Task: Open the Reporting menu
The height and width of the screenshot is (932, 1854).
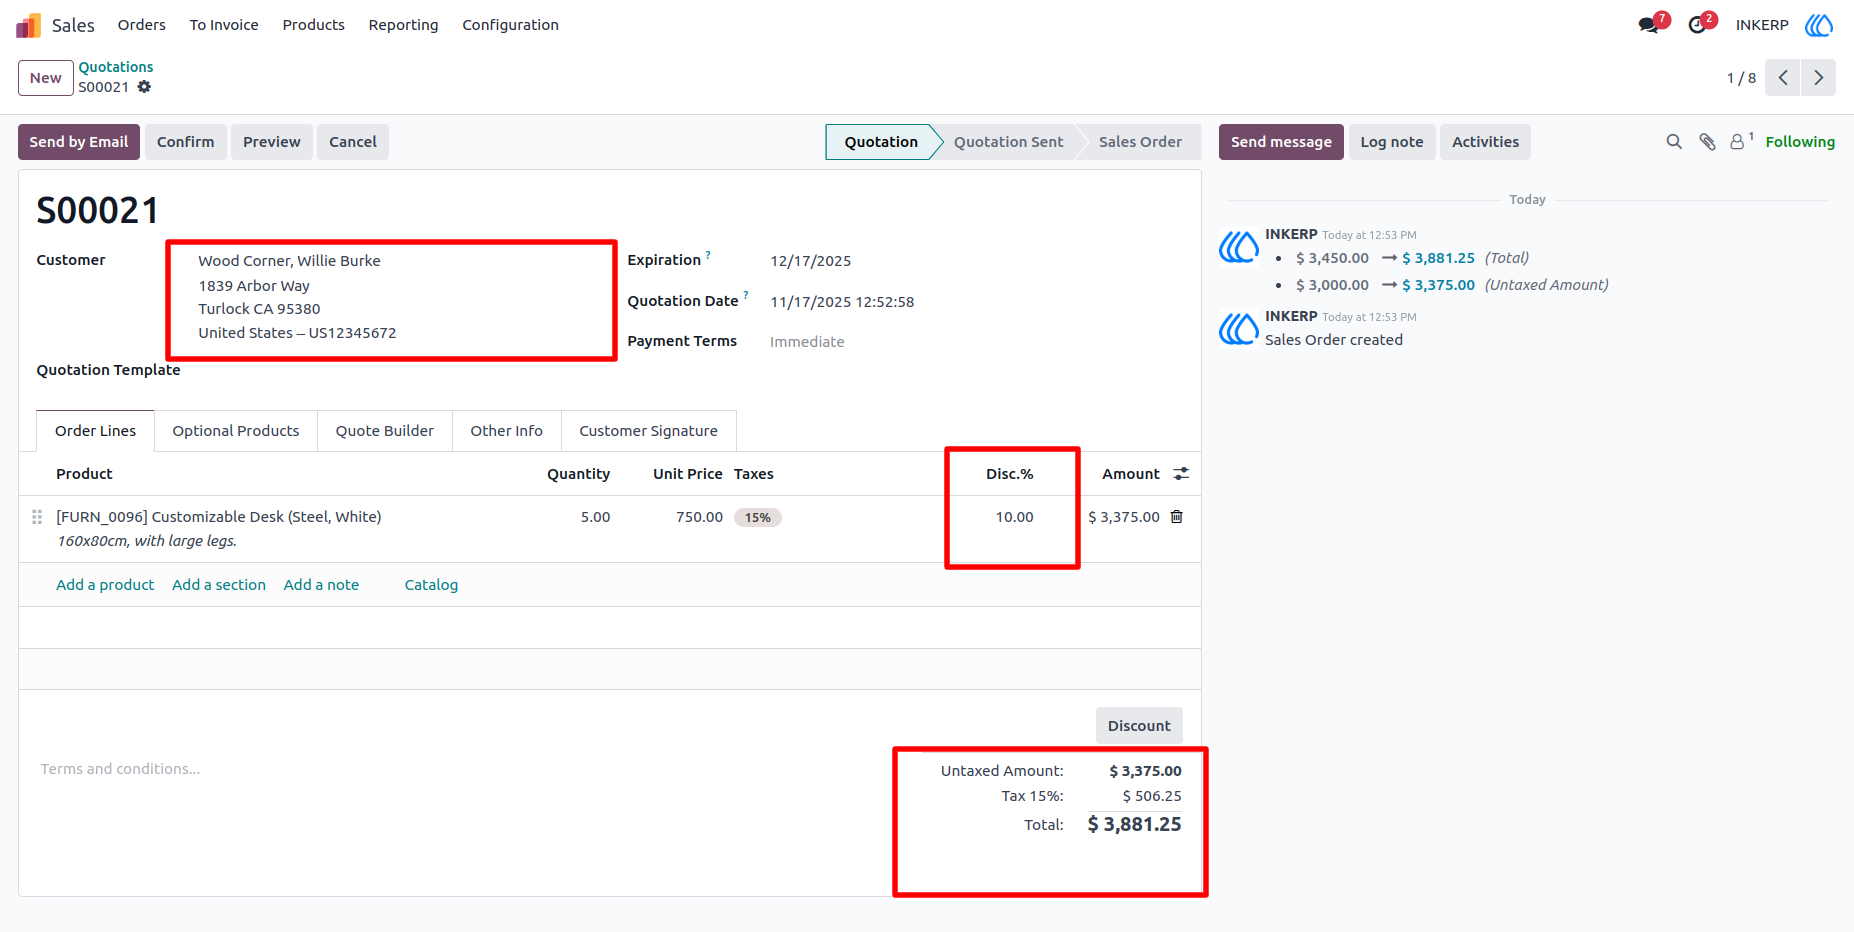Action: (x=403, y=25)
